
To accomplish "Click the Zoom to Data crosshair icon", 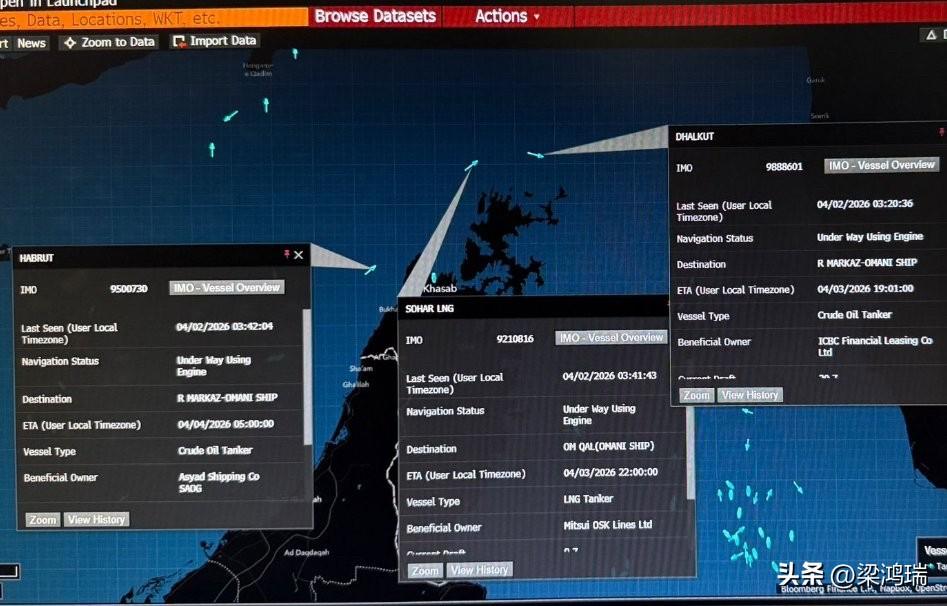I will tap(70, 43).
